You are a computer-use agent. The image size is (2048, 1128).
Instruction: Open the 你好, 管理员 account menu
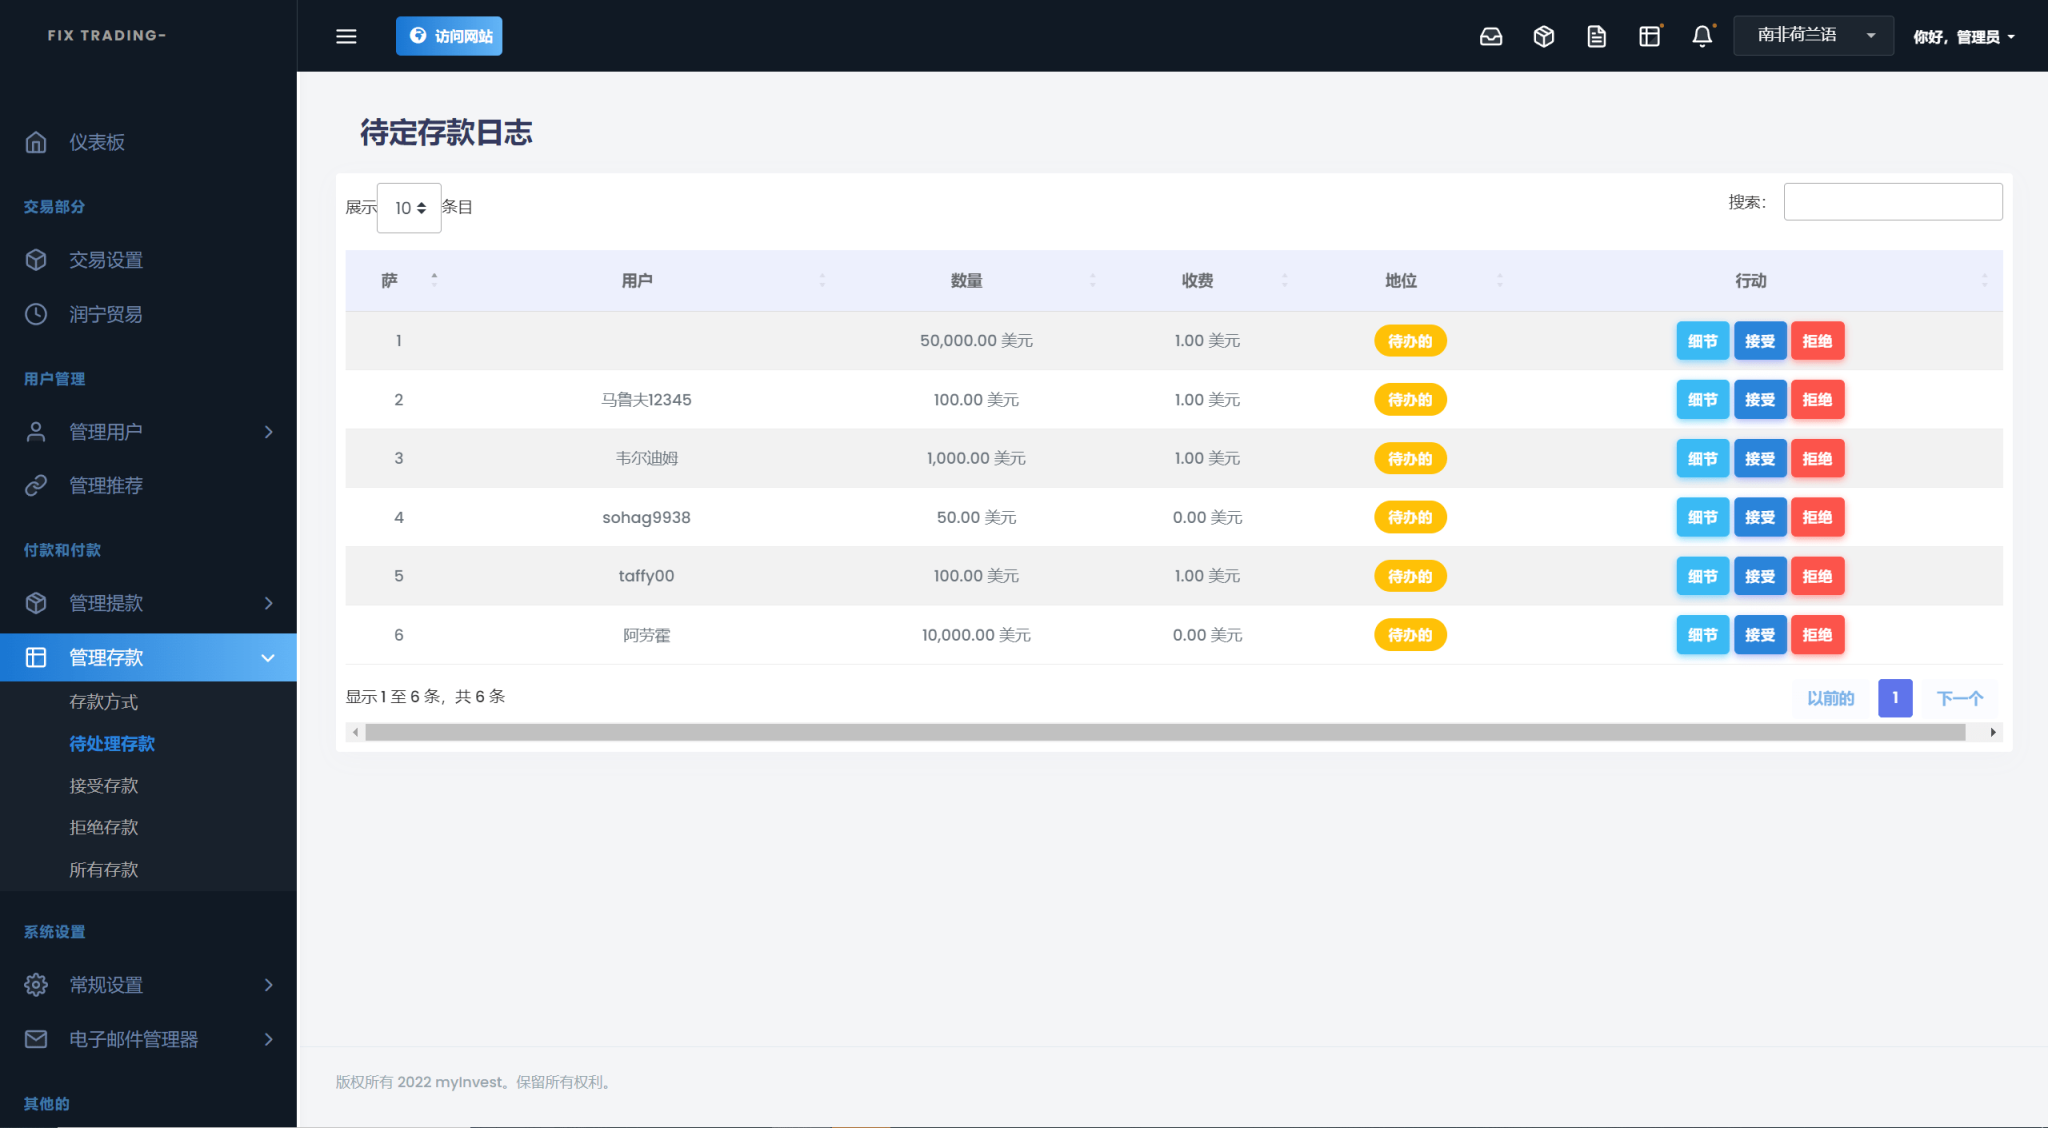pos(1964,37)
